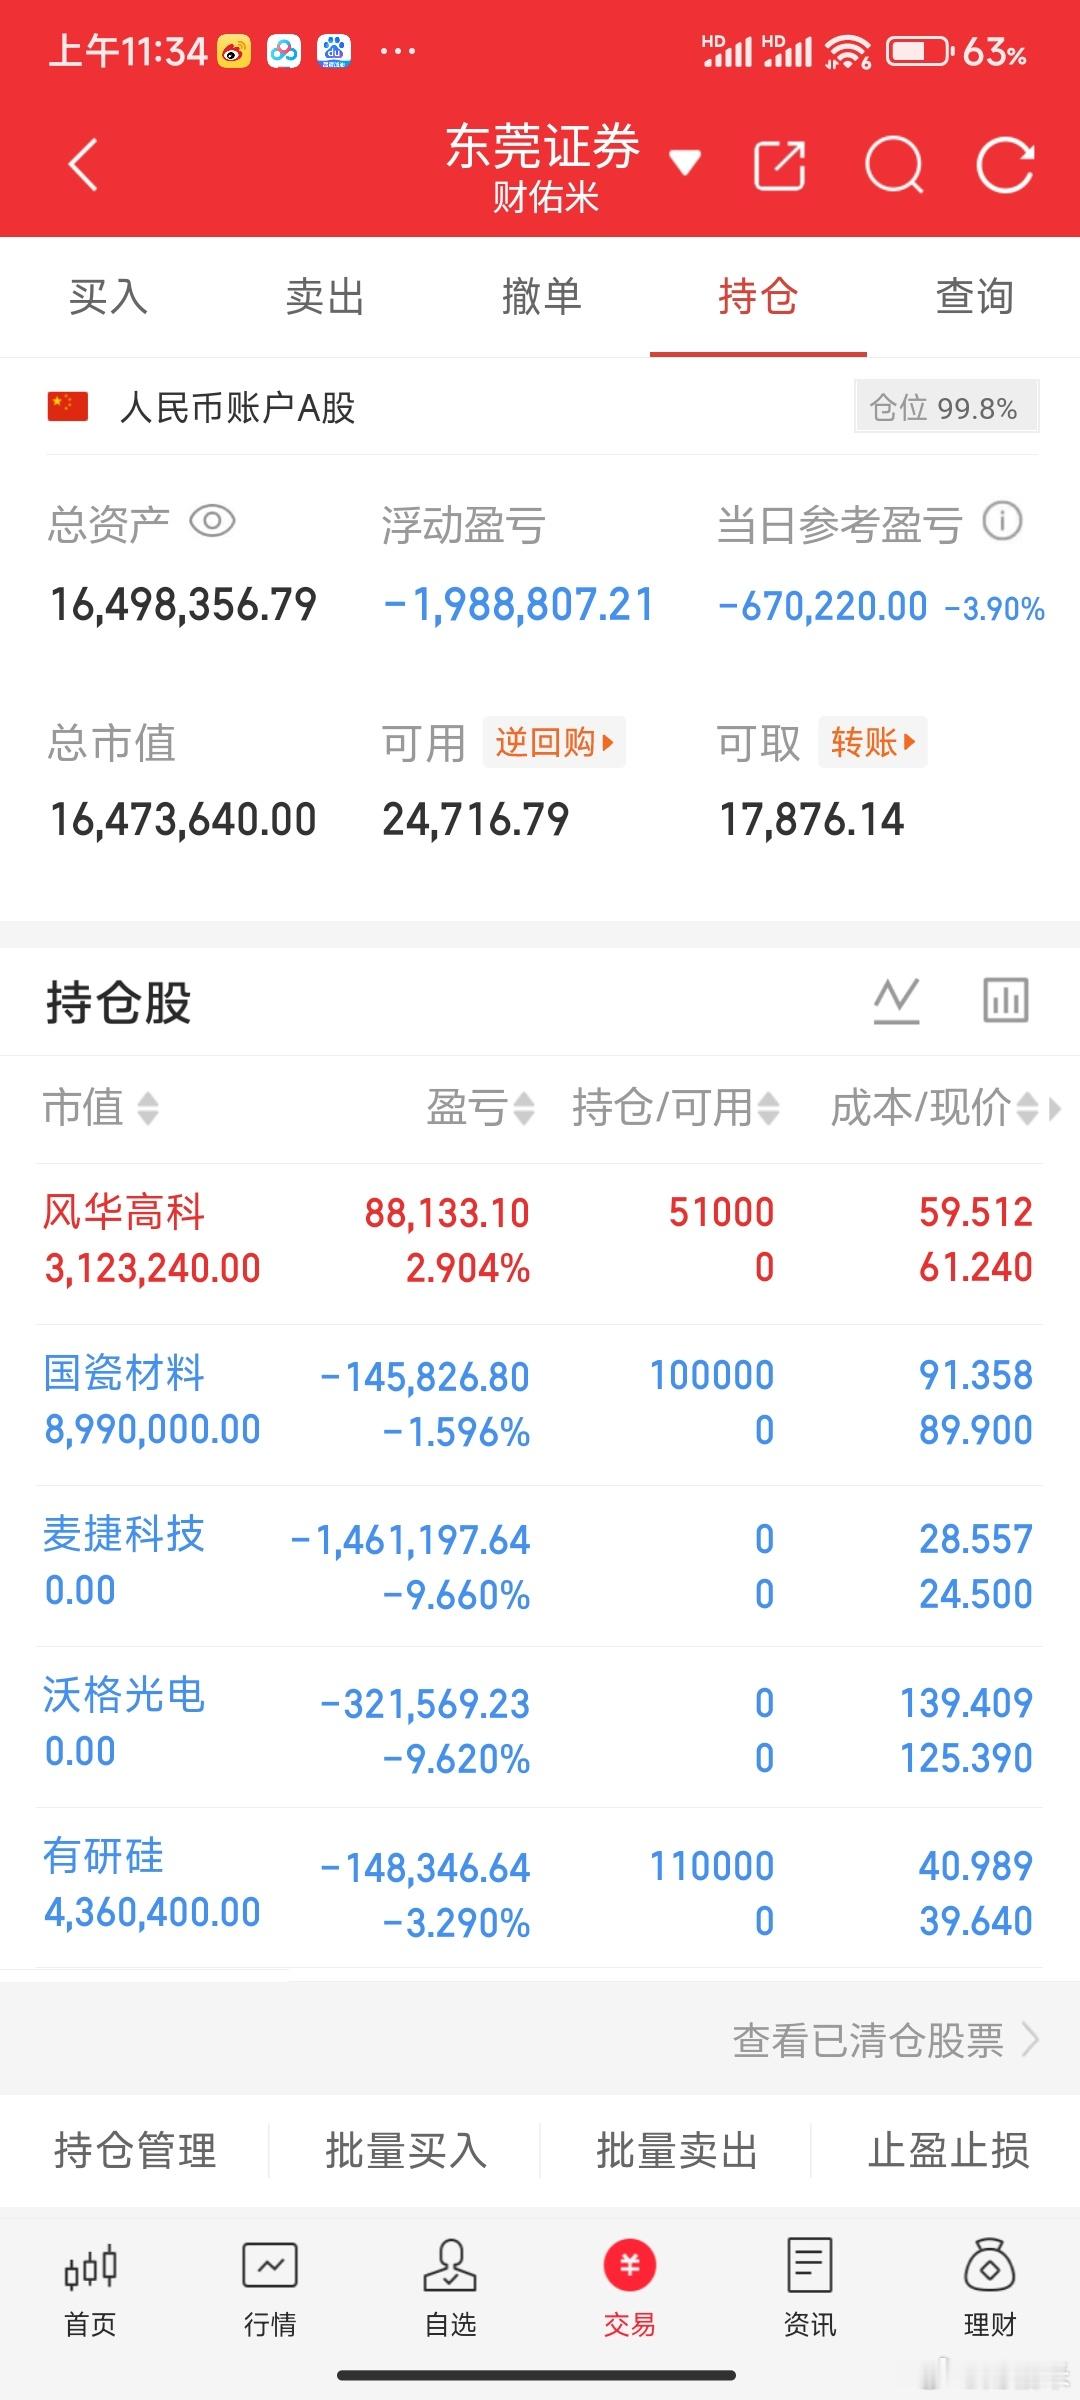Tap 总市值 value 16,473,640.00
Image resolution: width=1080 pixels, height=2400 pixels.
click(x=183, y=820)
